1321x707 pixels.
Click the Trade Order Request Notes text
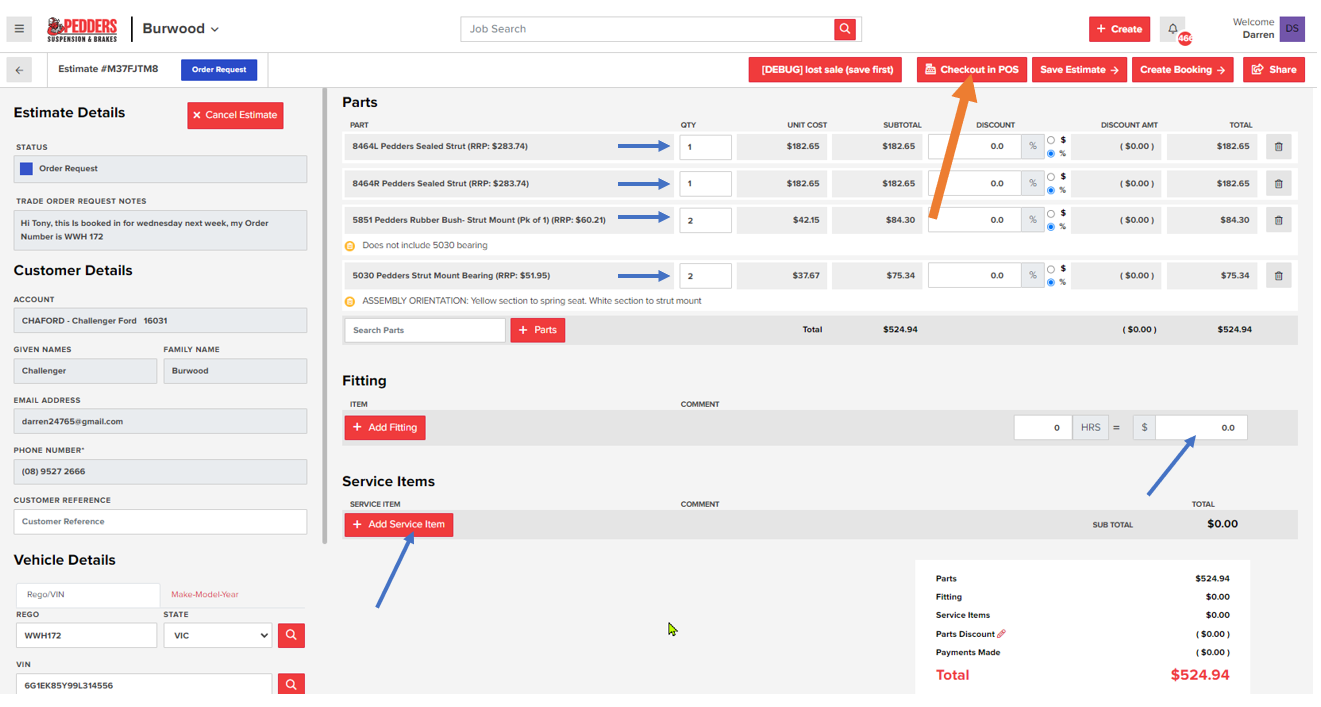point(160,230)
